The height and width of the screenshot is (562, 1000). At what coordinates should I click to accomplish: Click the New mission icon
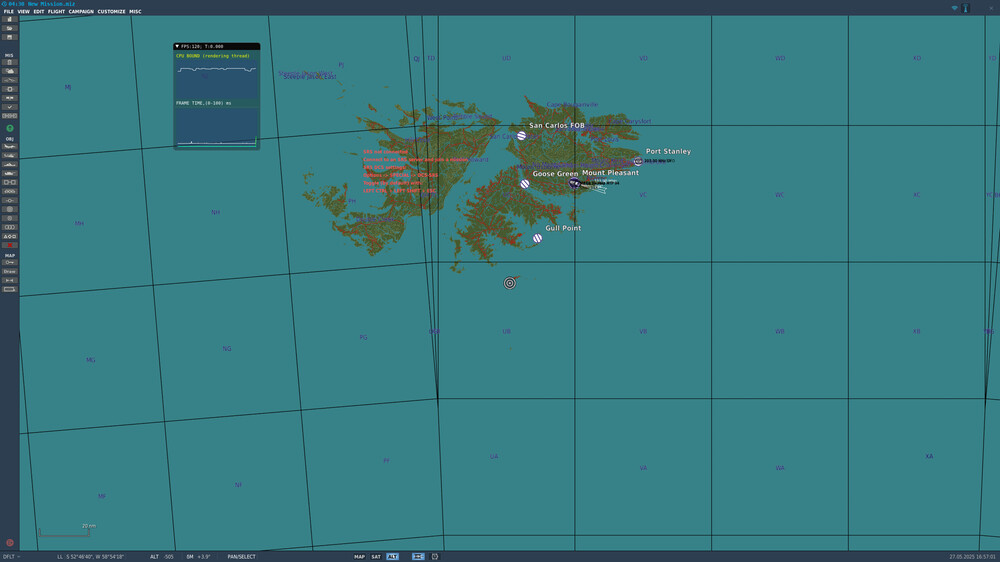(x=10, y=20)
